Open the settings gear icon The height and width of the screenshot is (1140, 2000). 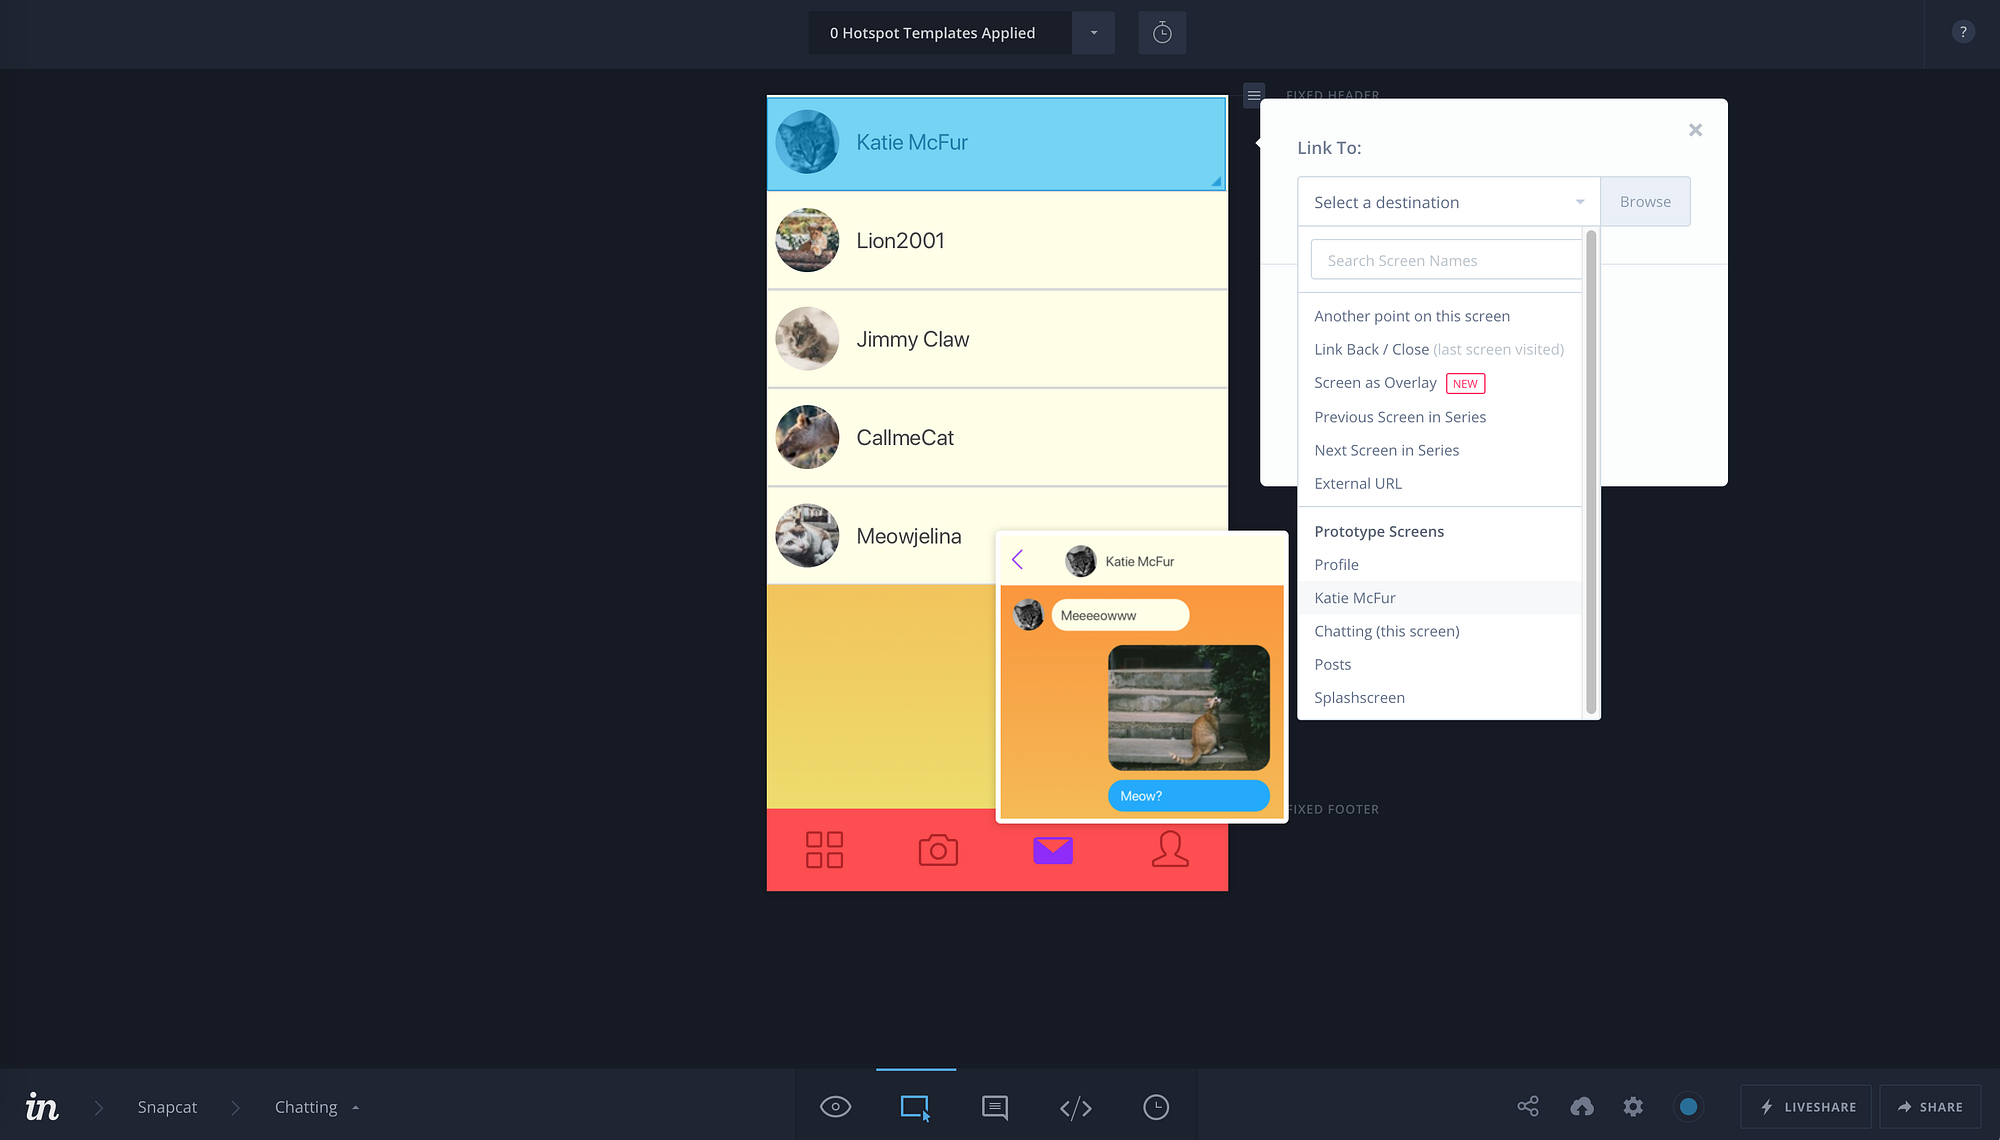click(1633, 1107)
